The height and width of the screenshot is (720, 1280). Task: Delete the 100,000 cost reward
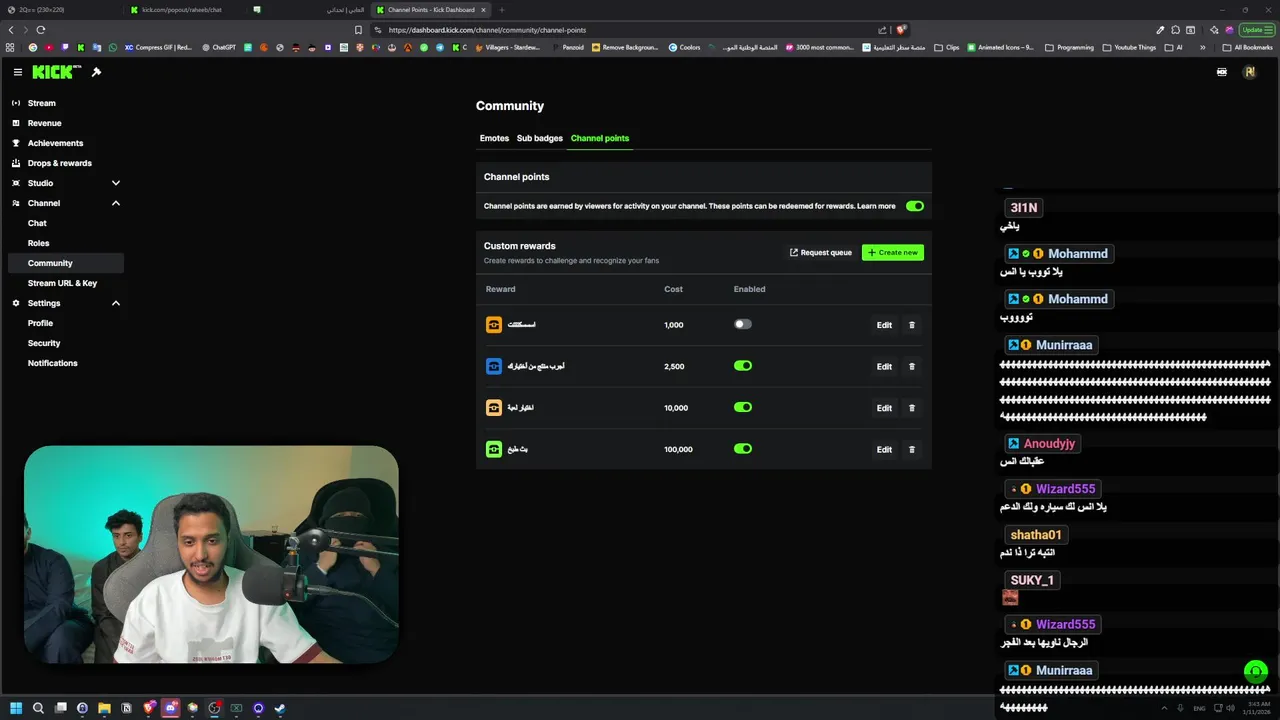coord(911,449)
